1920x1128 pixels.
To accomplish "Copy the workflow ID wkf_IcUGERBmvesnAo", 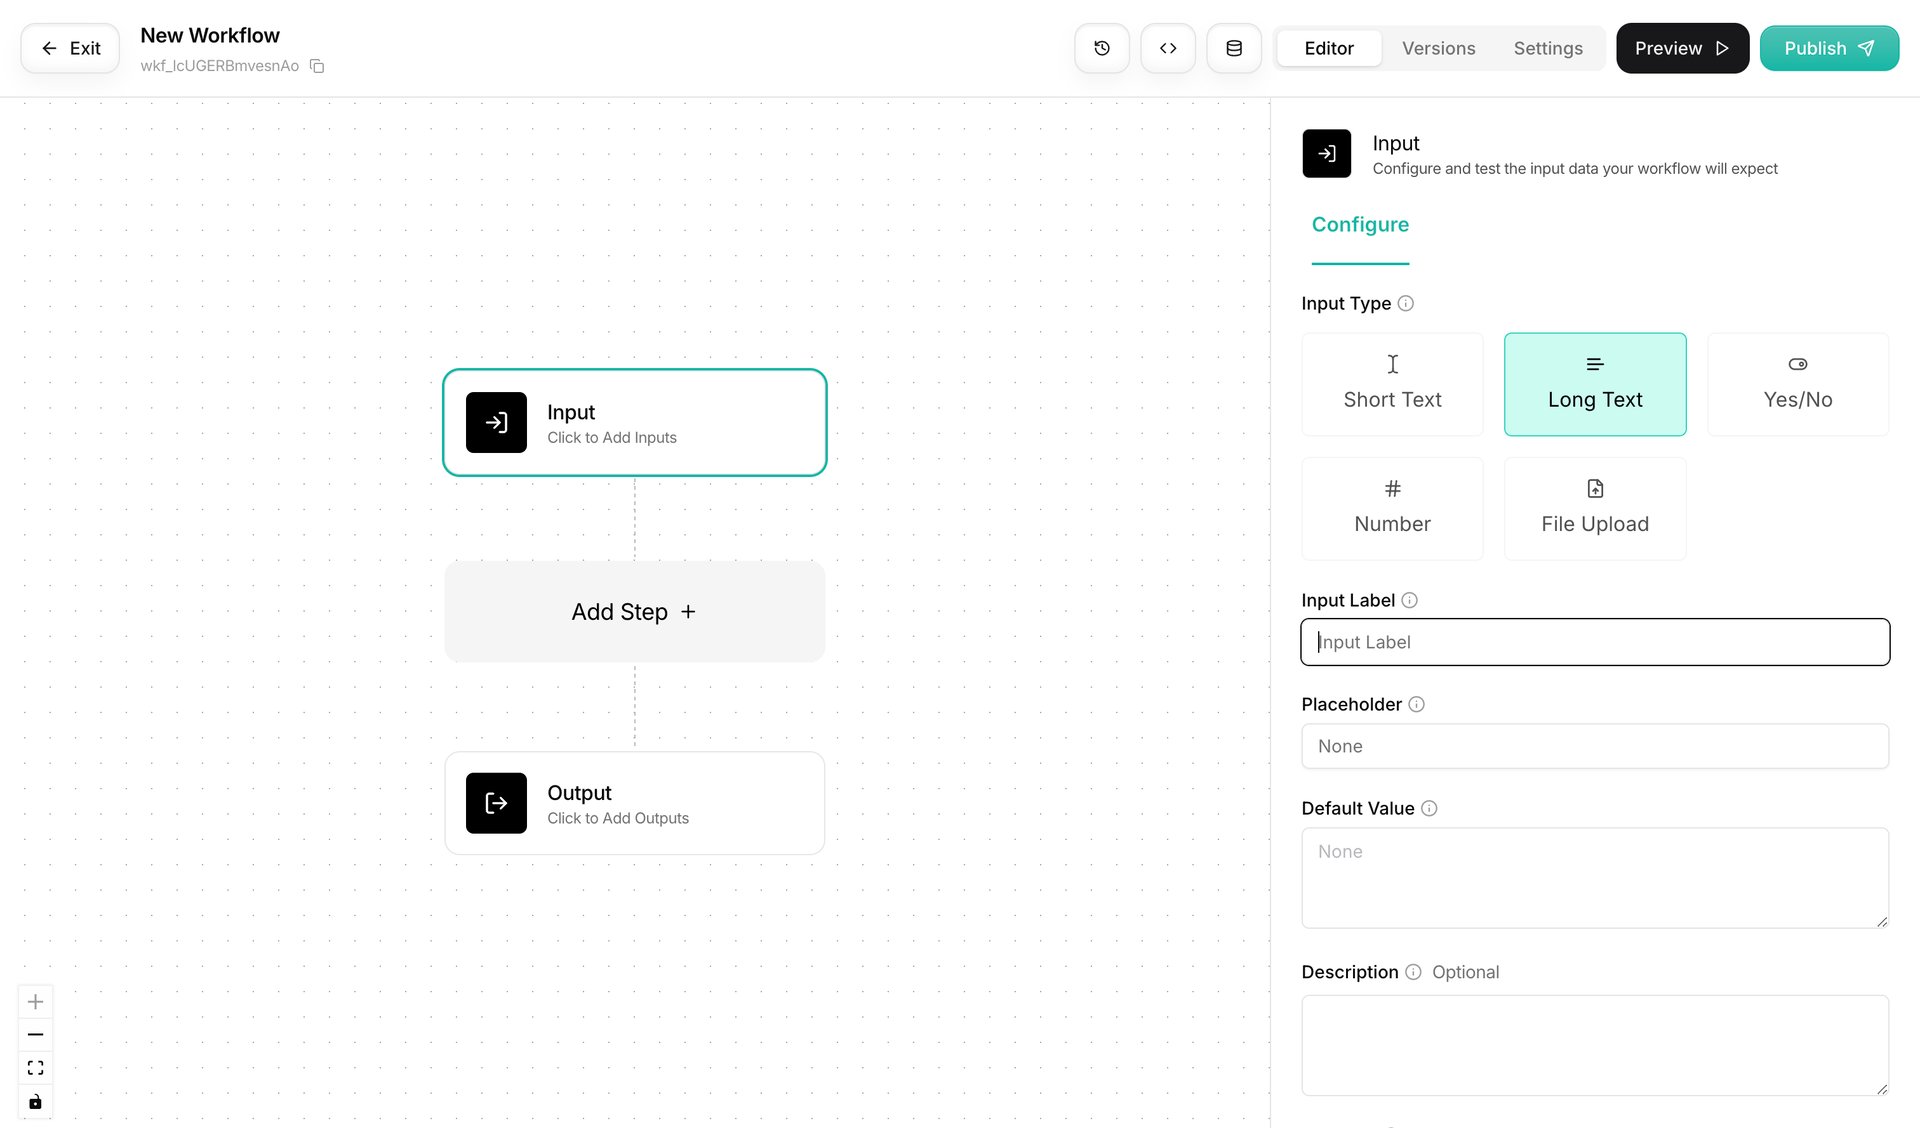I will point(316,66).
